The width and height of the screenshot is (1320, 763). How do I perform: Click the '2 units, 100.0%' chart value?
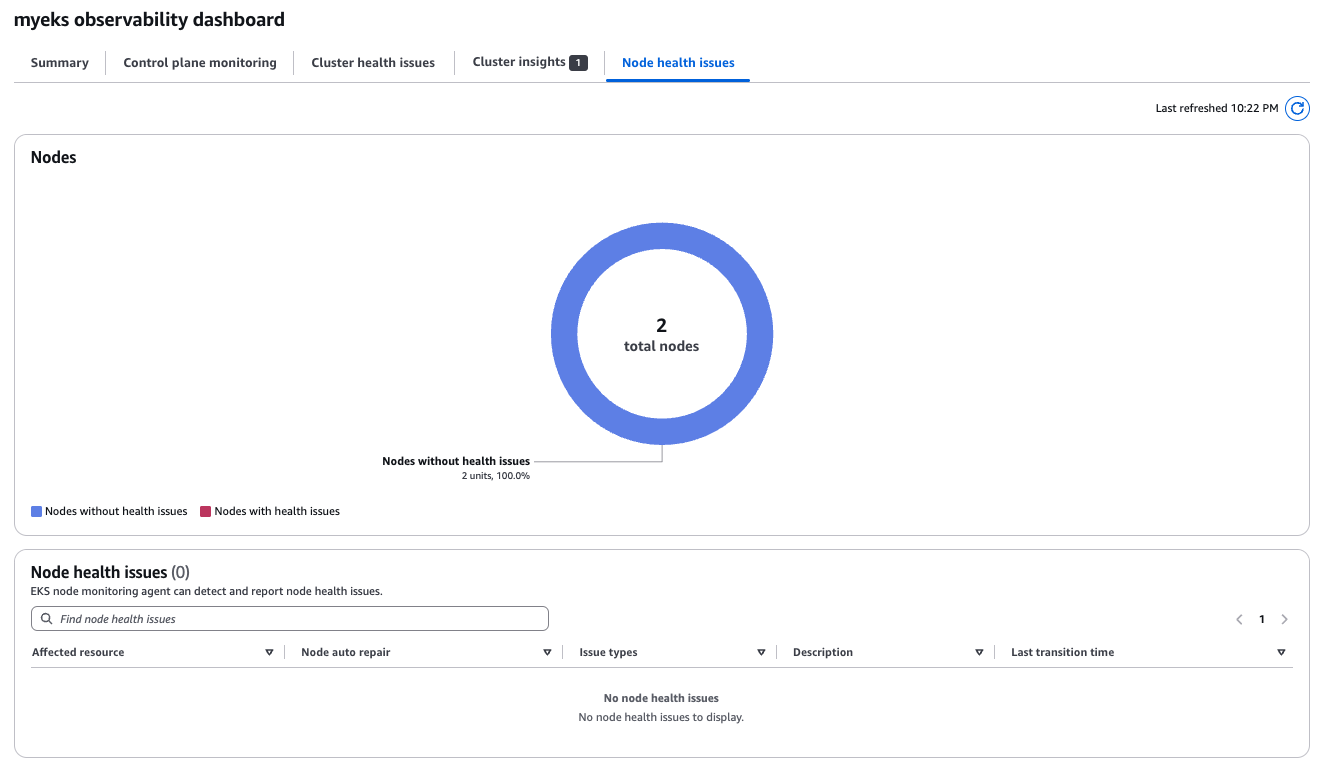(496, 476)
